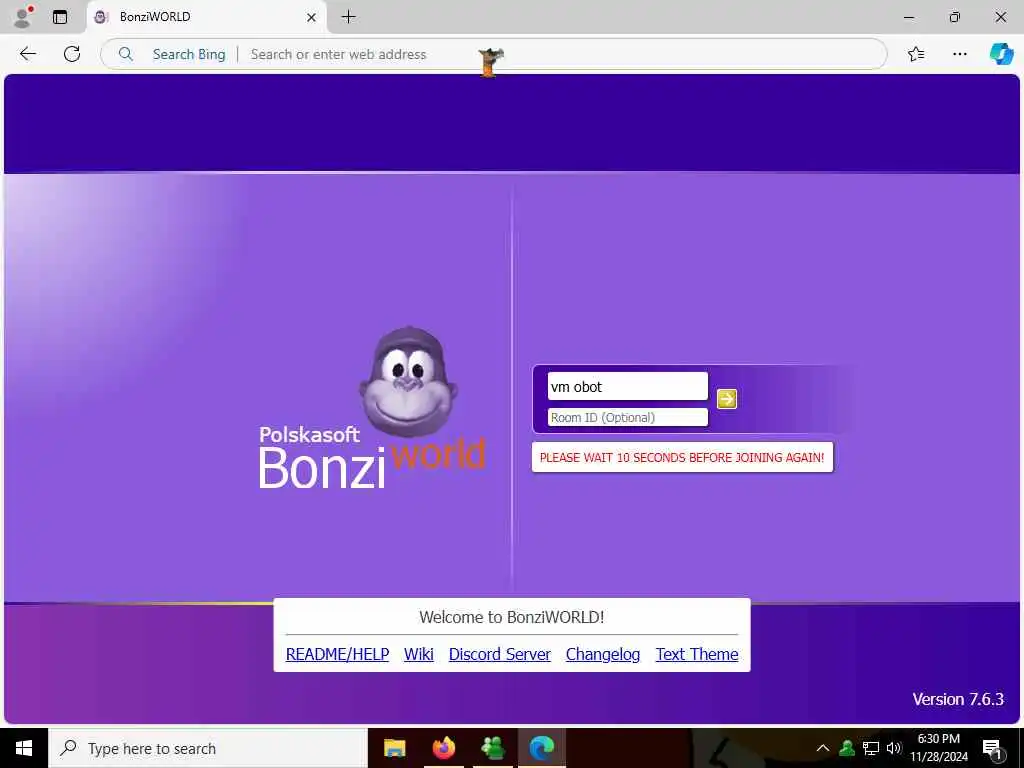Click the 'Version 7.6.3' text
This screenshot has width=1024, height=768.
coord(957,699)
